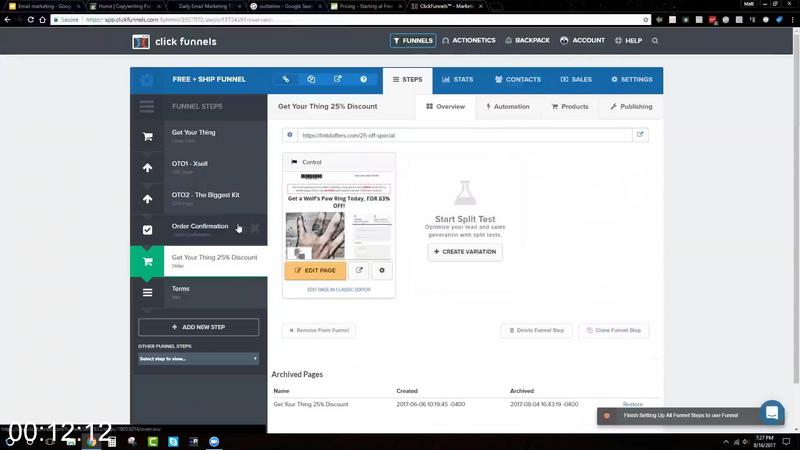This screenshot has width=800, height=450.
Task: Open the chat support bubble icon
Action: tap(772, 412)
